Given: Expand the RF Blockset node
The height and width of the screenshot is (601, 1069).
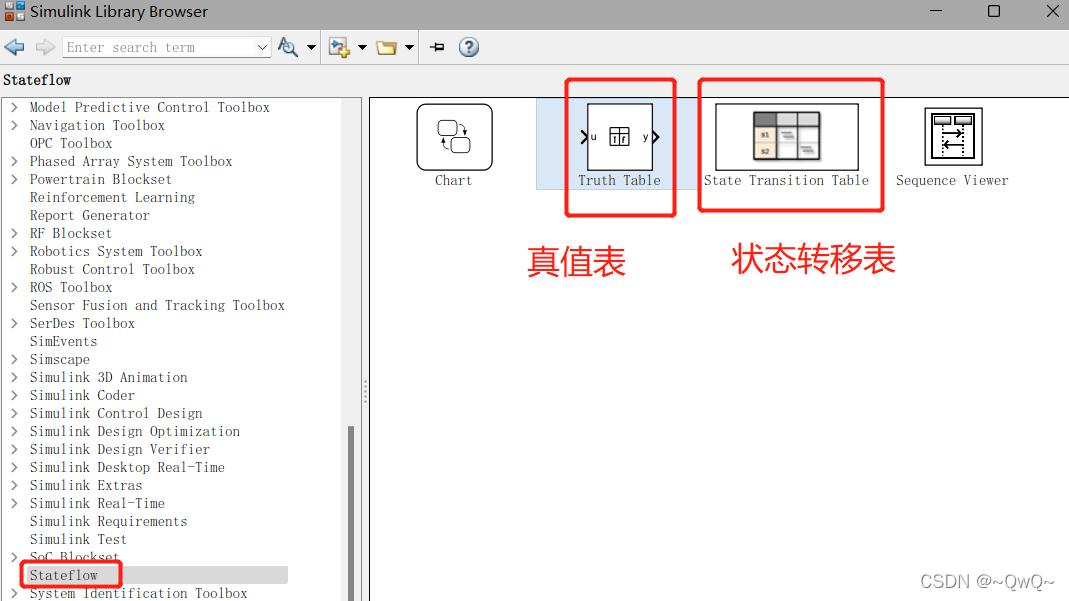Looking at the screenshot, I should (x=14, y=233).
